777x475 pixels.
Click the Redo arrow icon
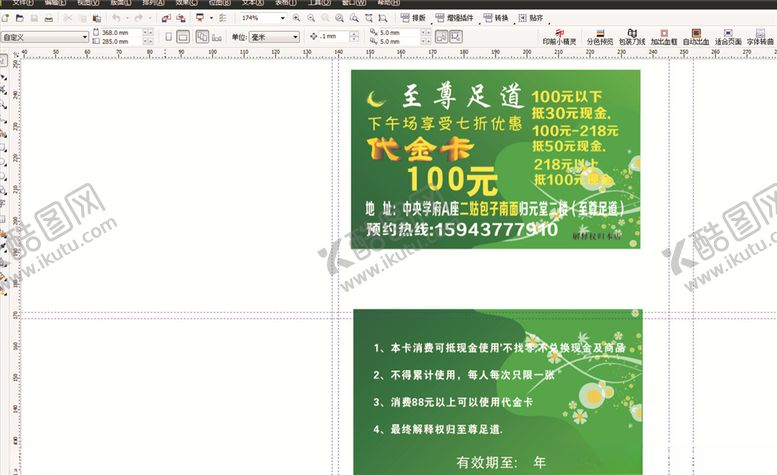tap(139, 18)
